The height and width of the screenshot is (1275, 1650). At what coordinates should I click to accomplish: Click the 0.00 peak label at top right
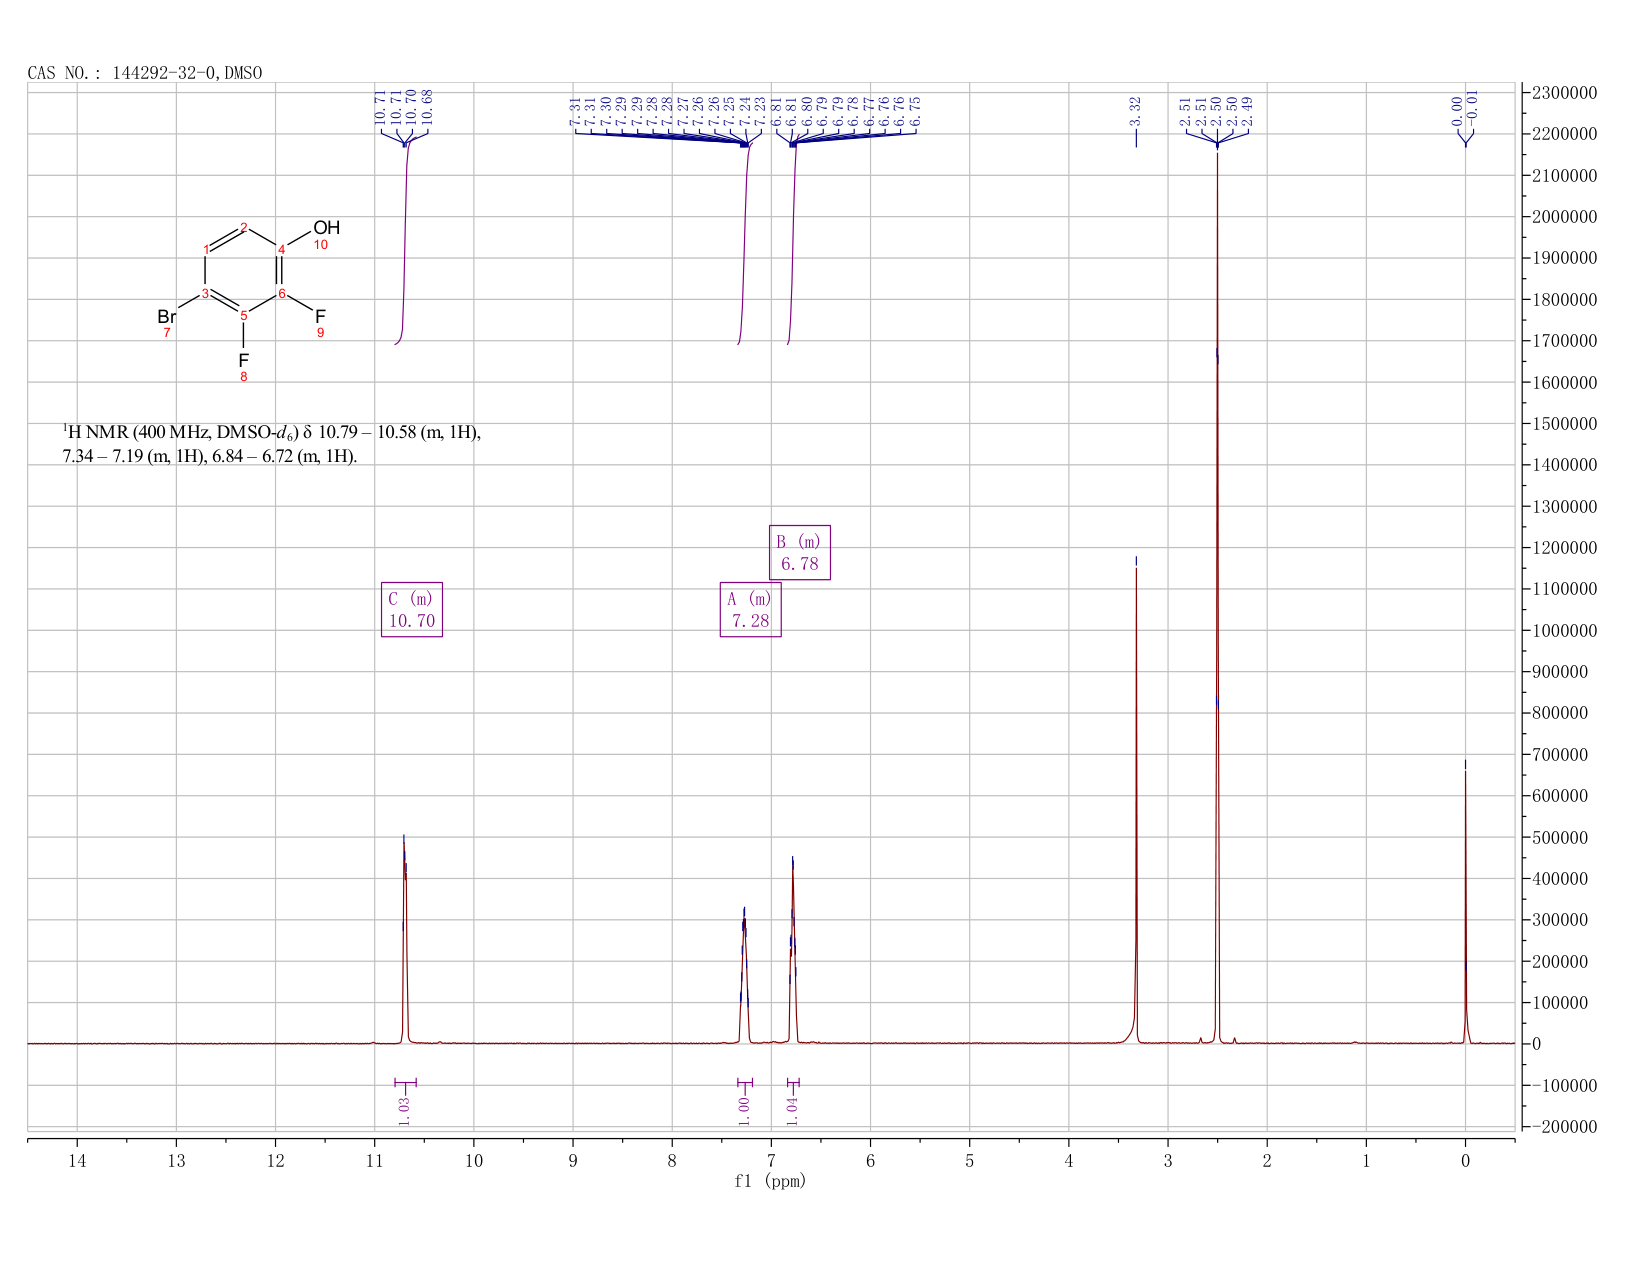tap(1456, 111)
